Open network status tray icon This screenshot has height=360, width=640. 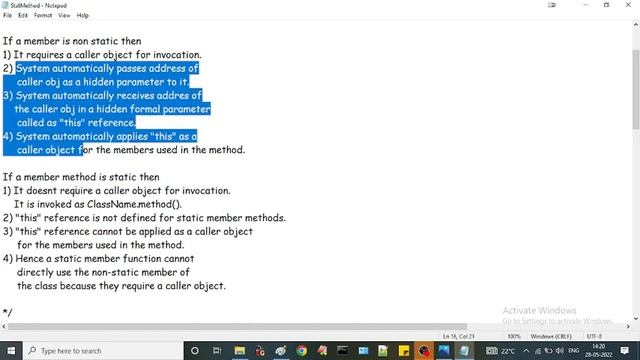[538, 351]
